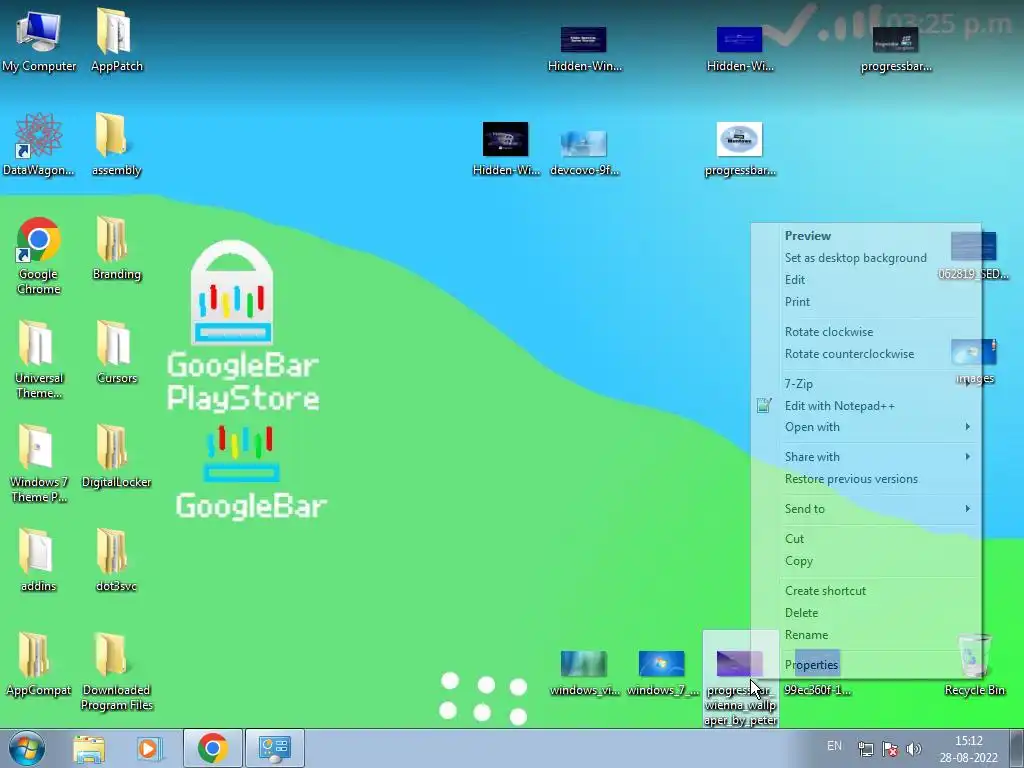1024x768 pixels.
Task: Open the volume speaker tray icon
Action: coord(914,749)
